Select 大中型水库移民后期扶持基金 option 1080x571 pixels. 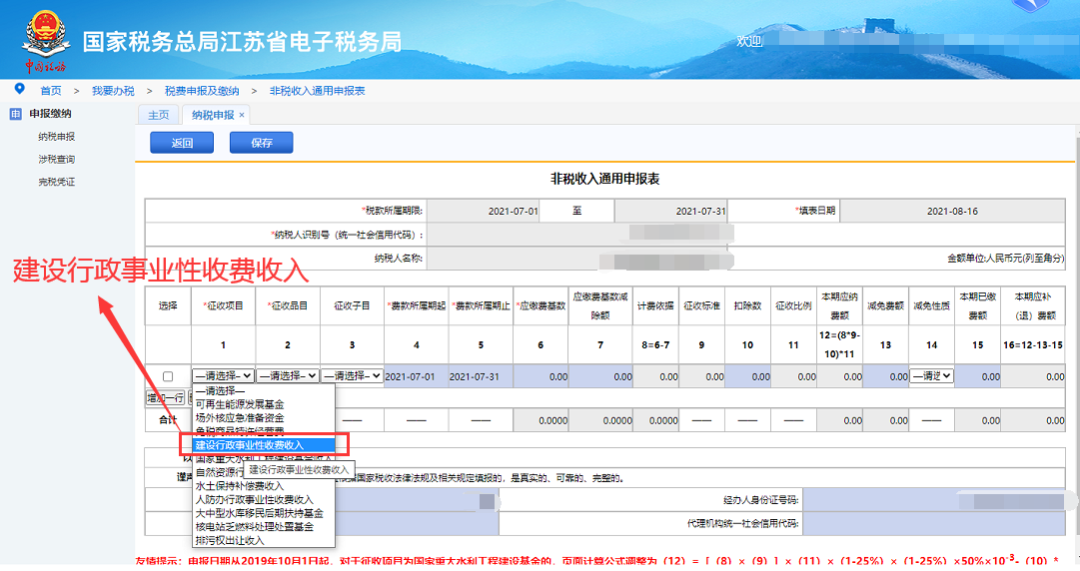(264, 513)
